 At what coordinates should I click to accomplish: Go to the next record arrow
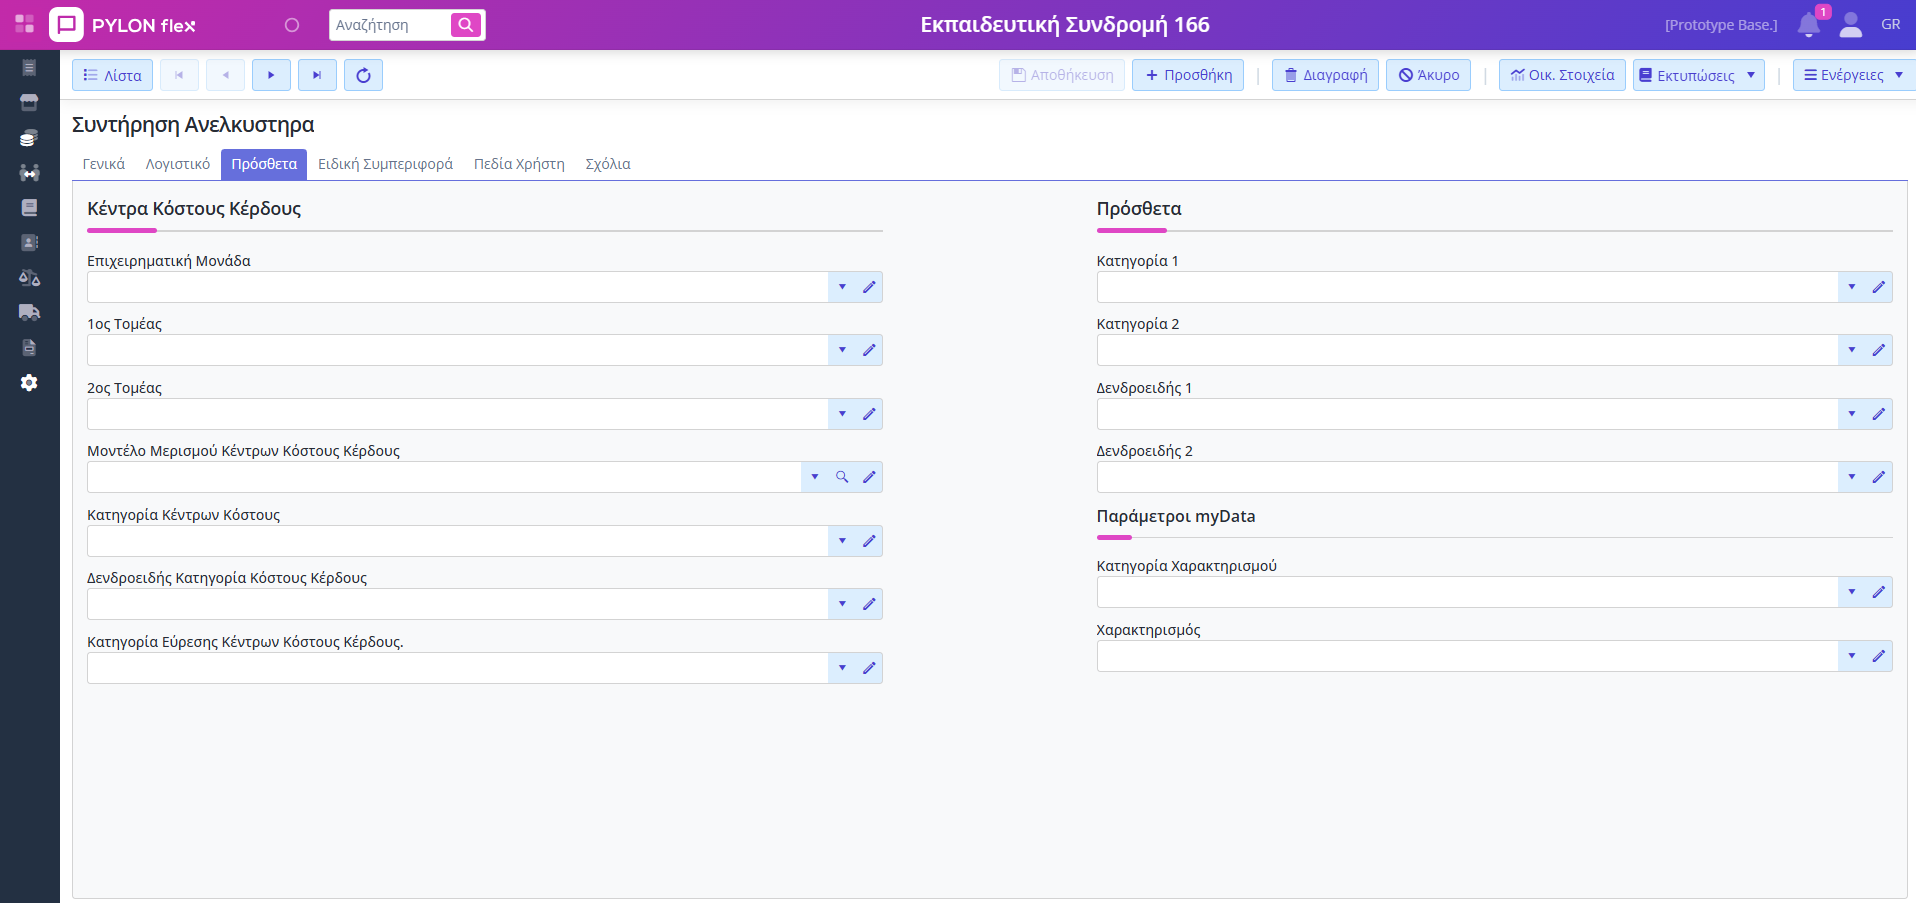pos(271,75)
